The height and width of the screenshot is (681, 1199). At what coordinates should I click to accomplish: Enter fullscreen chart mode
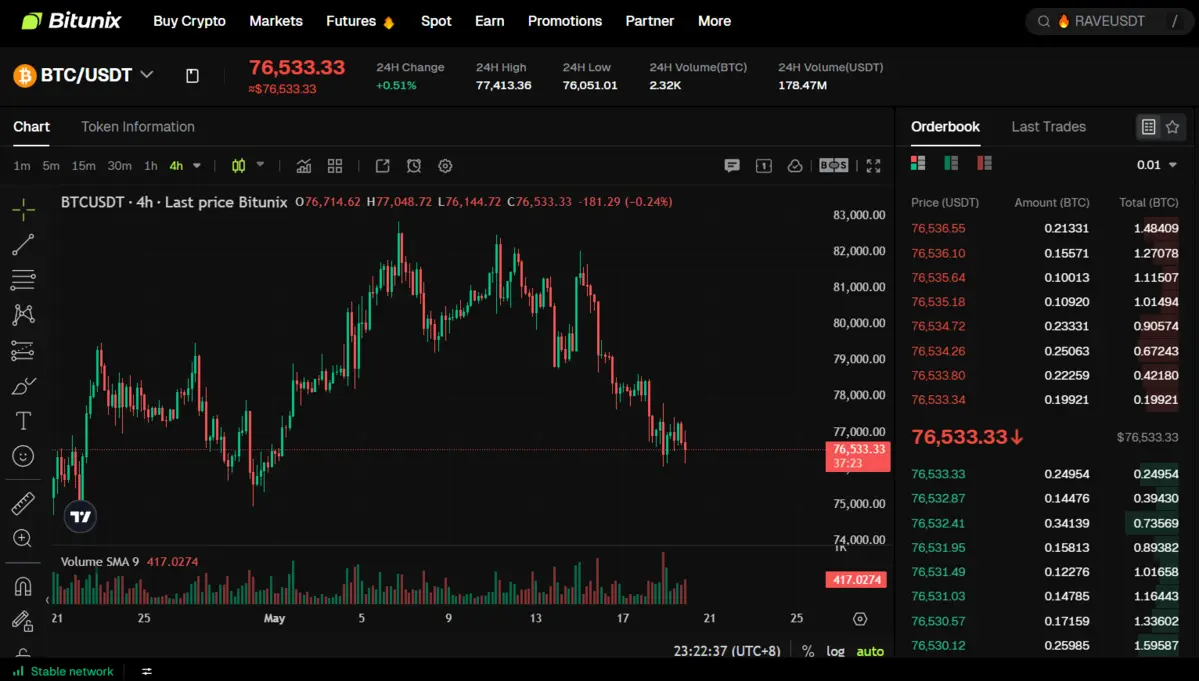(x=873, y=166)
